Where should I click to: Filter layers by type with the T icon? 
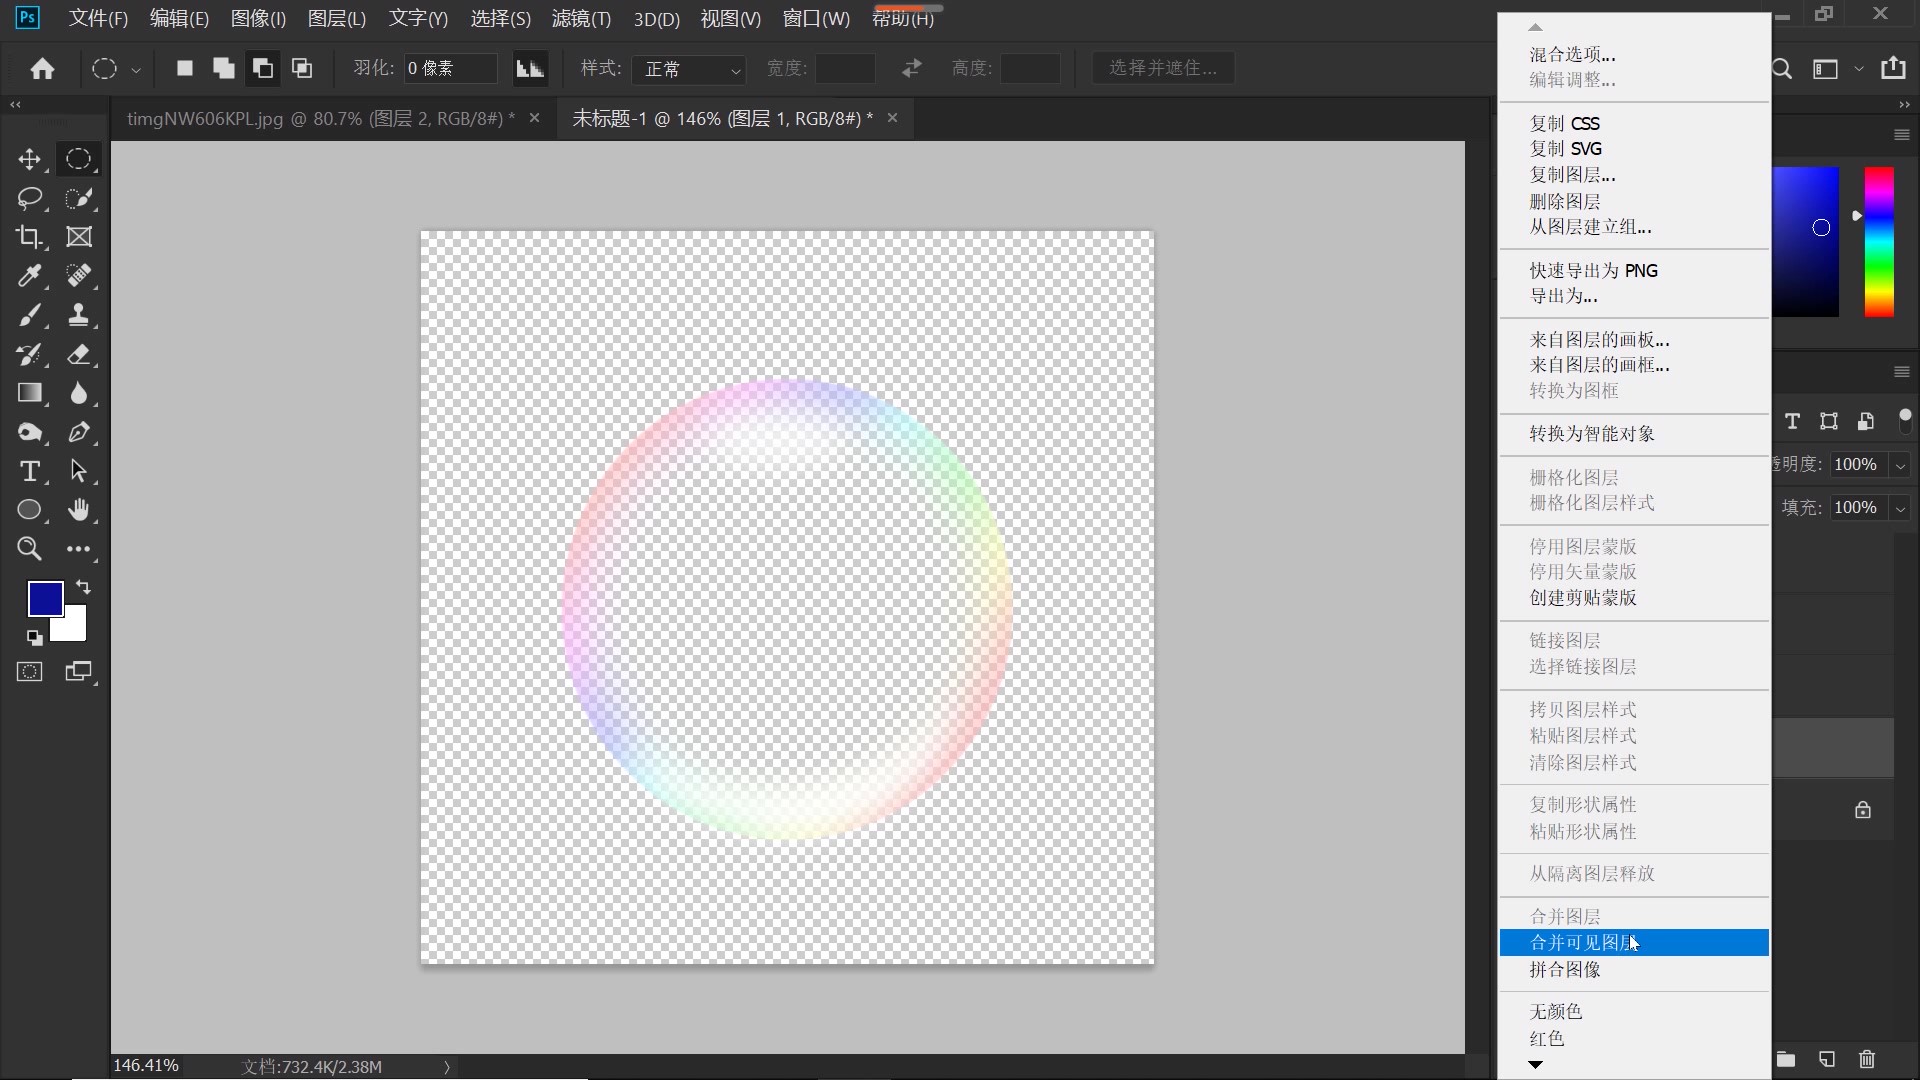click(x=1791, y=421)
